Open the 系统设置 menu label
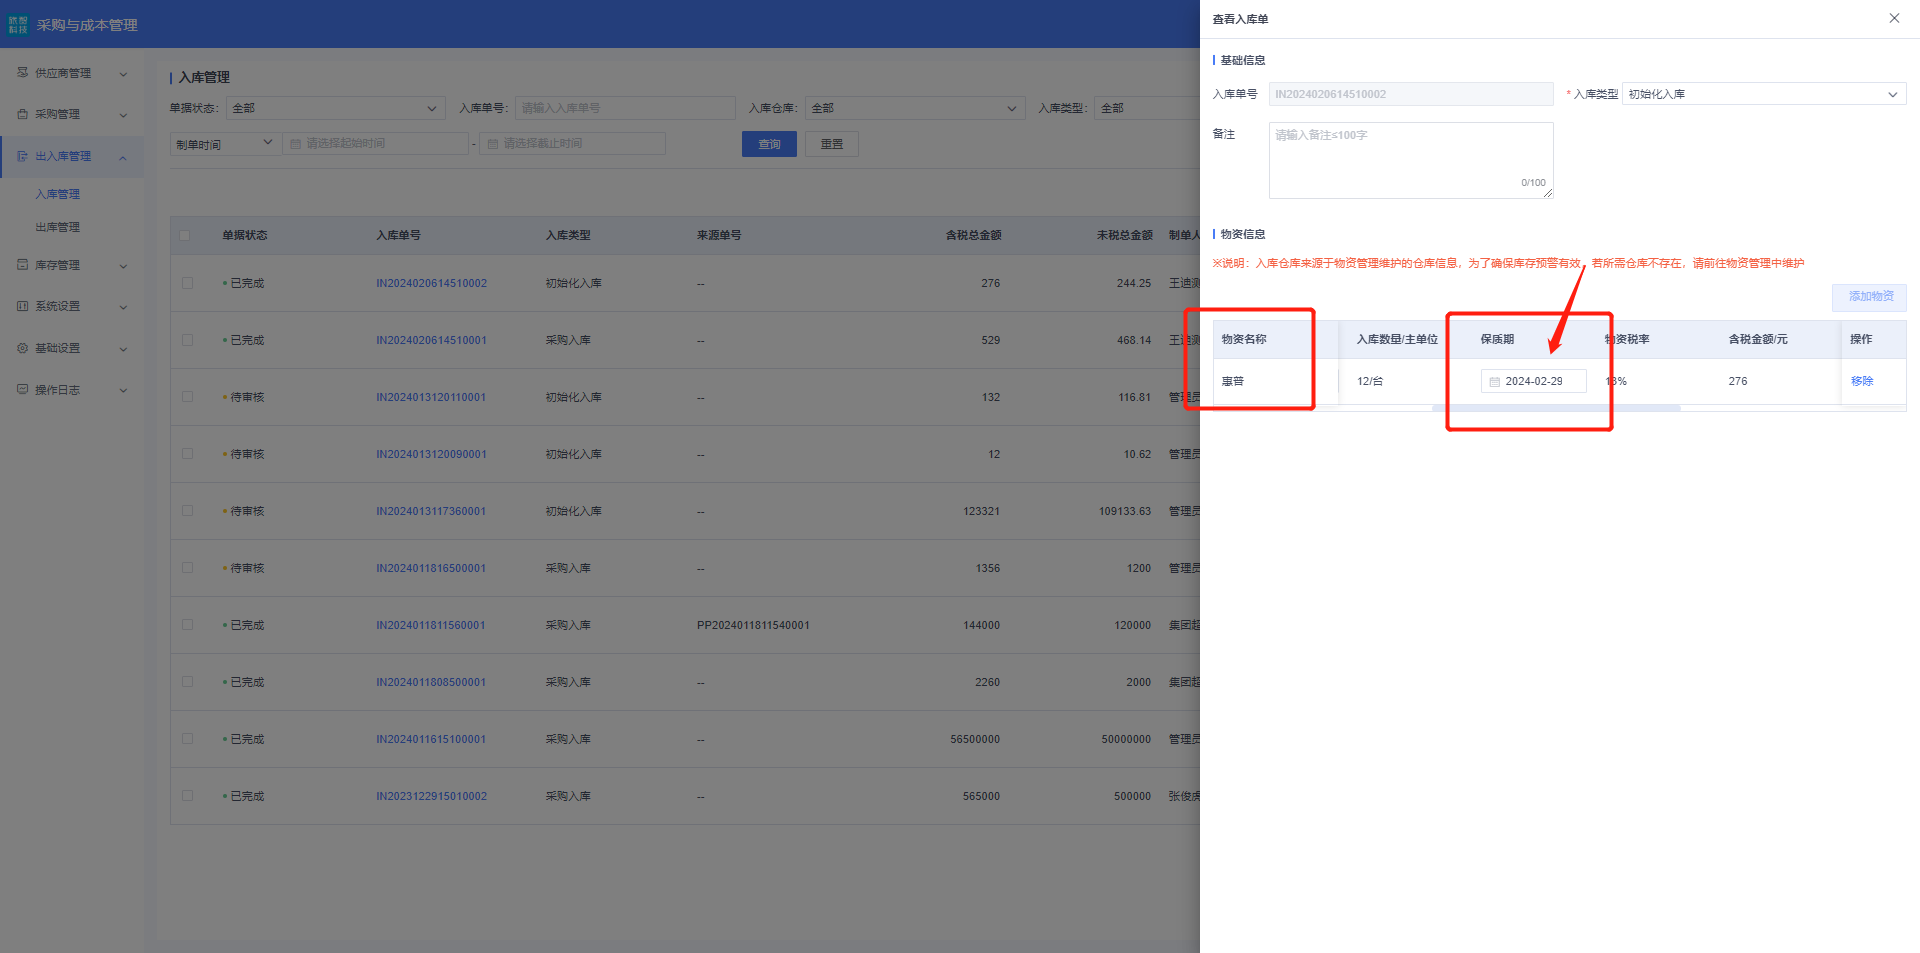The width and height of the screenshot is (1920, 953). pos(57,306)
